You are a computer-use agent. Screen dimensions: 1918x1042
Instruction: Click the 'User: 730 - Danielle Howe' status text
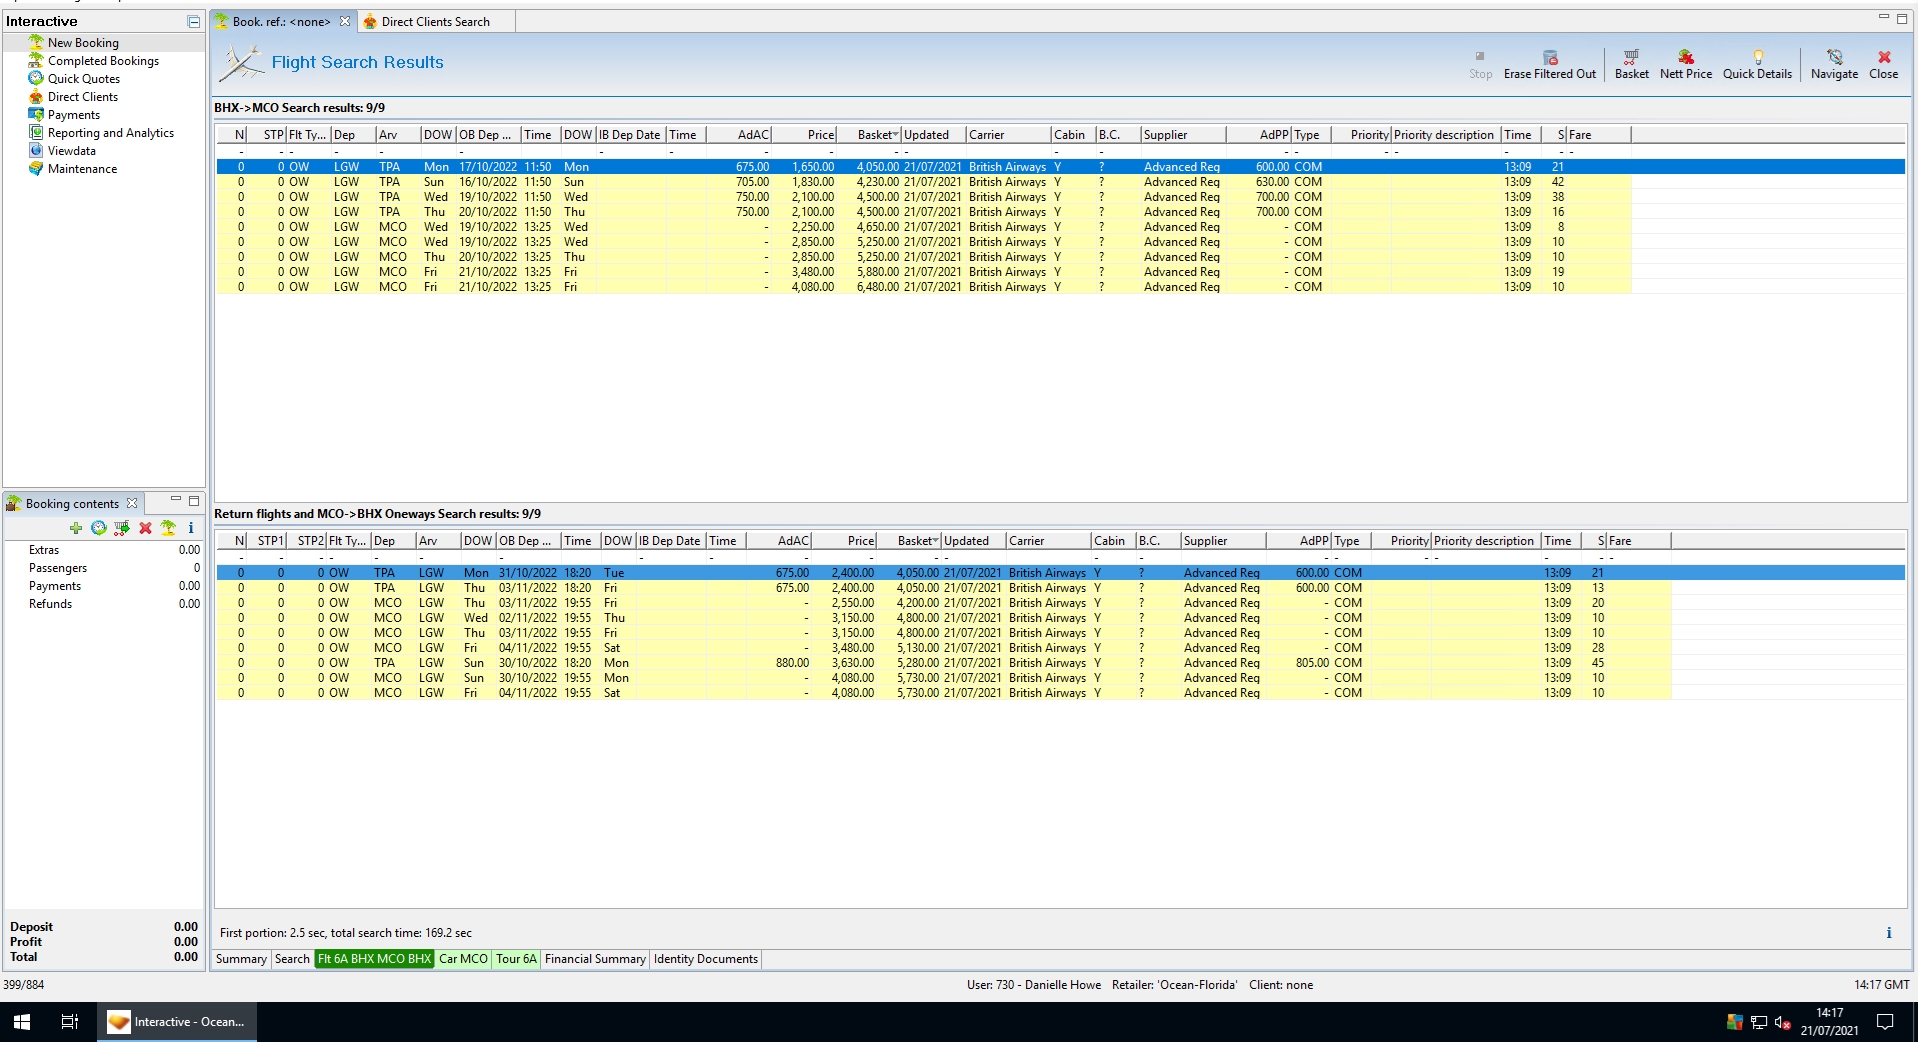1034,985
